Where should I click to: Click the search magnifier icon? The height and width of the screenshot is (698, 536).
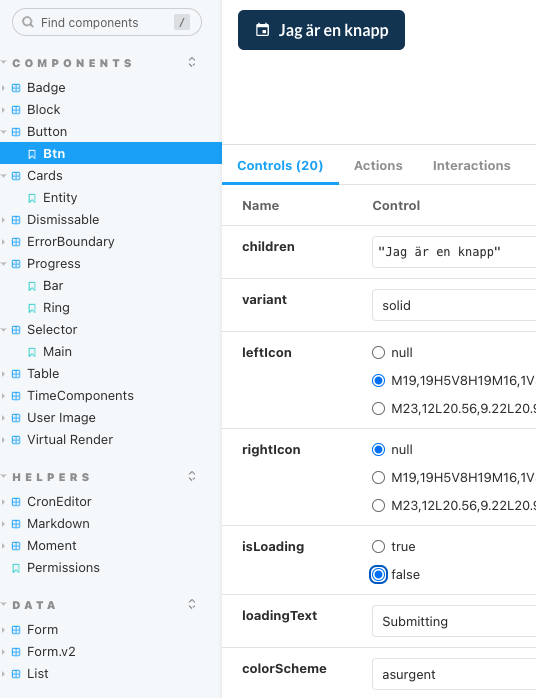click(28, 22)
